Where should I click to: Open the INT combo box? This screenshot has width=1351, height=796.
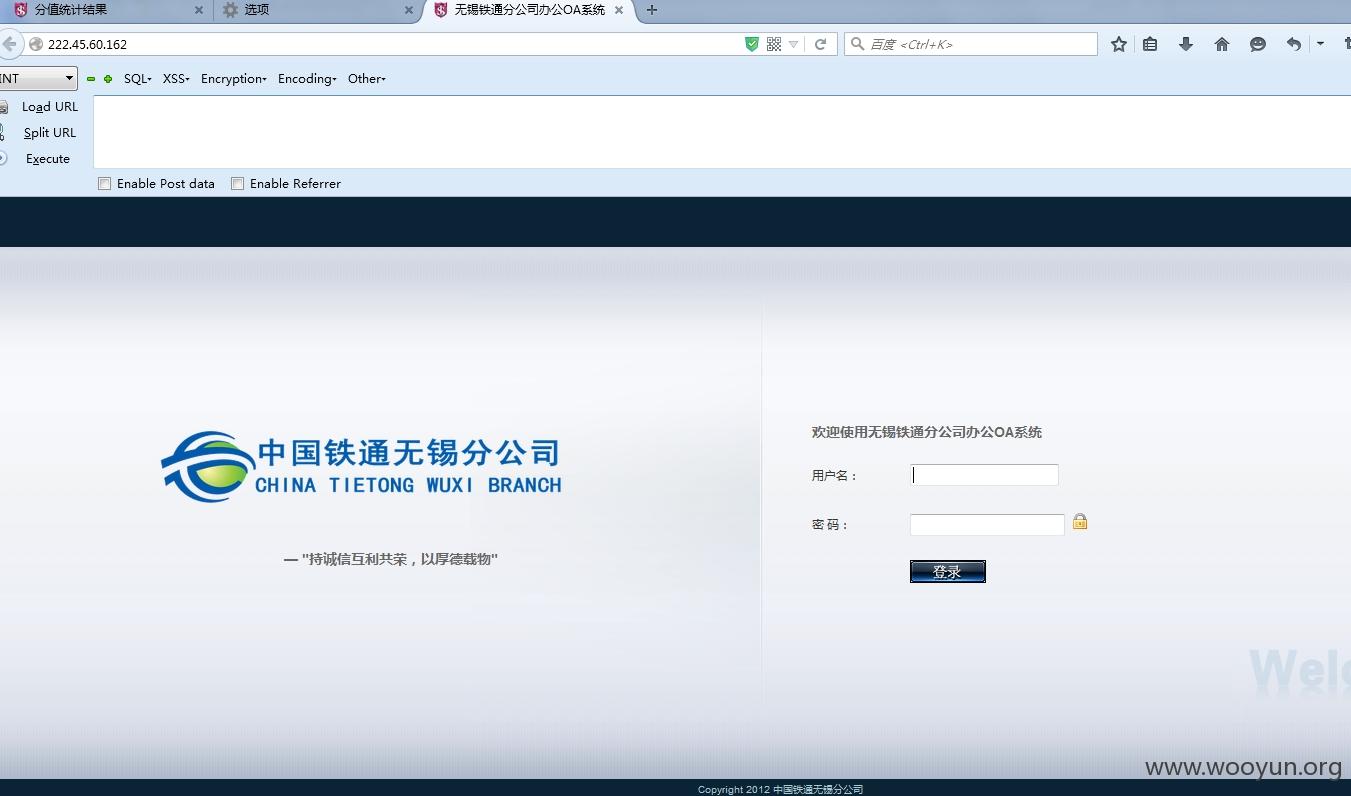[x=38, y=78]
